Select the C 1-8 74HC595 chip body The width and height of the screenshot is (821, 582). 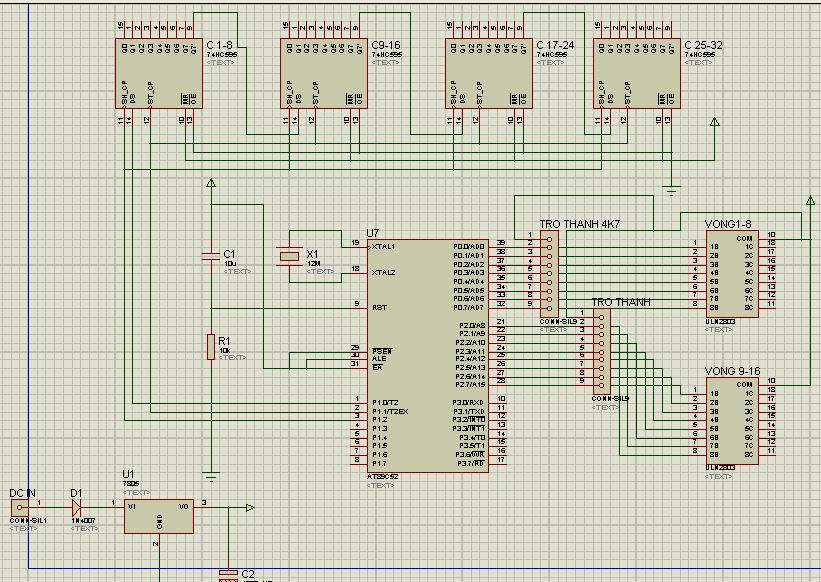pyautogui.click(x=159, y=73)
